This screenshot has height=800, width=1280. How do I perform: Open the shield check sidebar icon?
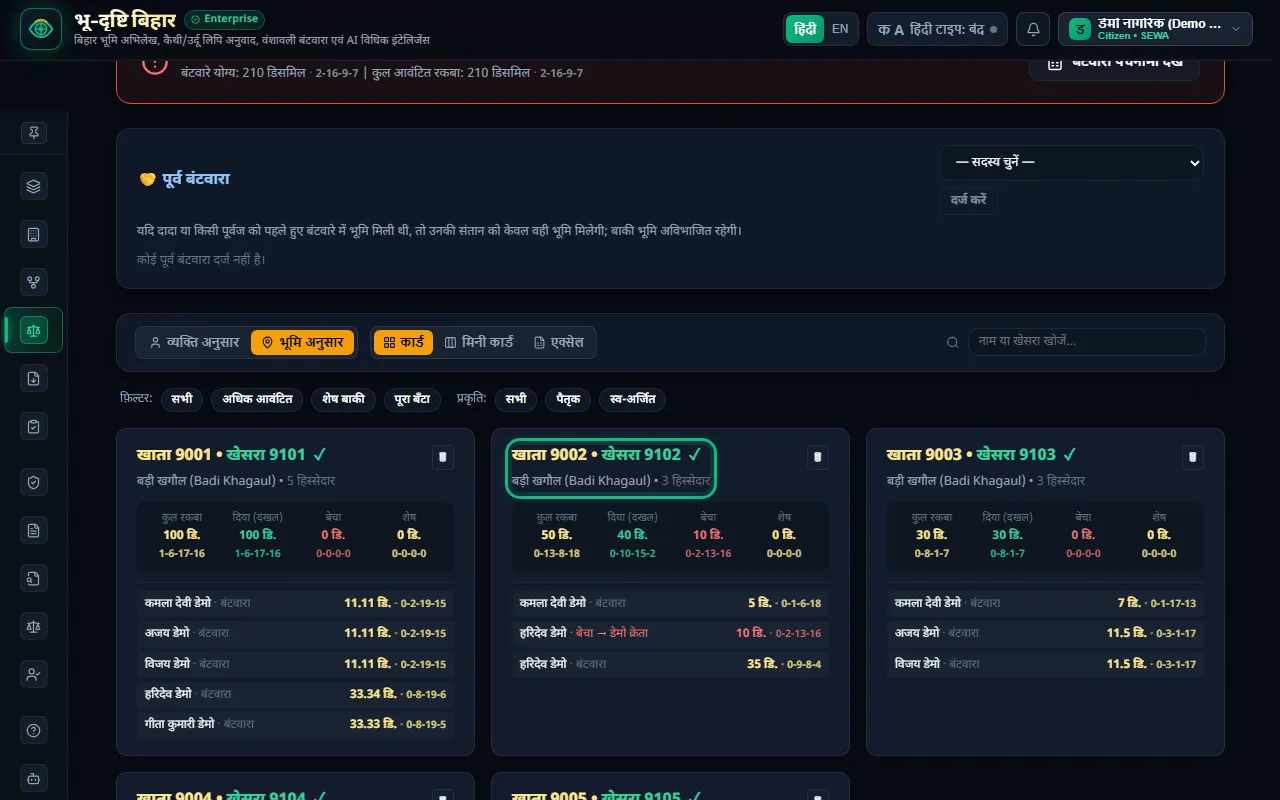click(34, 482)
